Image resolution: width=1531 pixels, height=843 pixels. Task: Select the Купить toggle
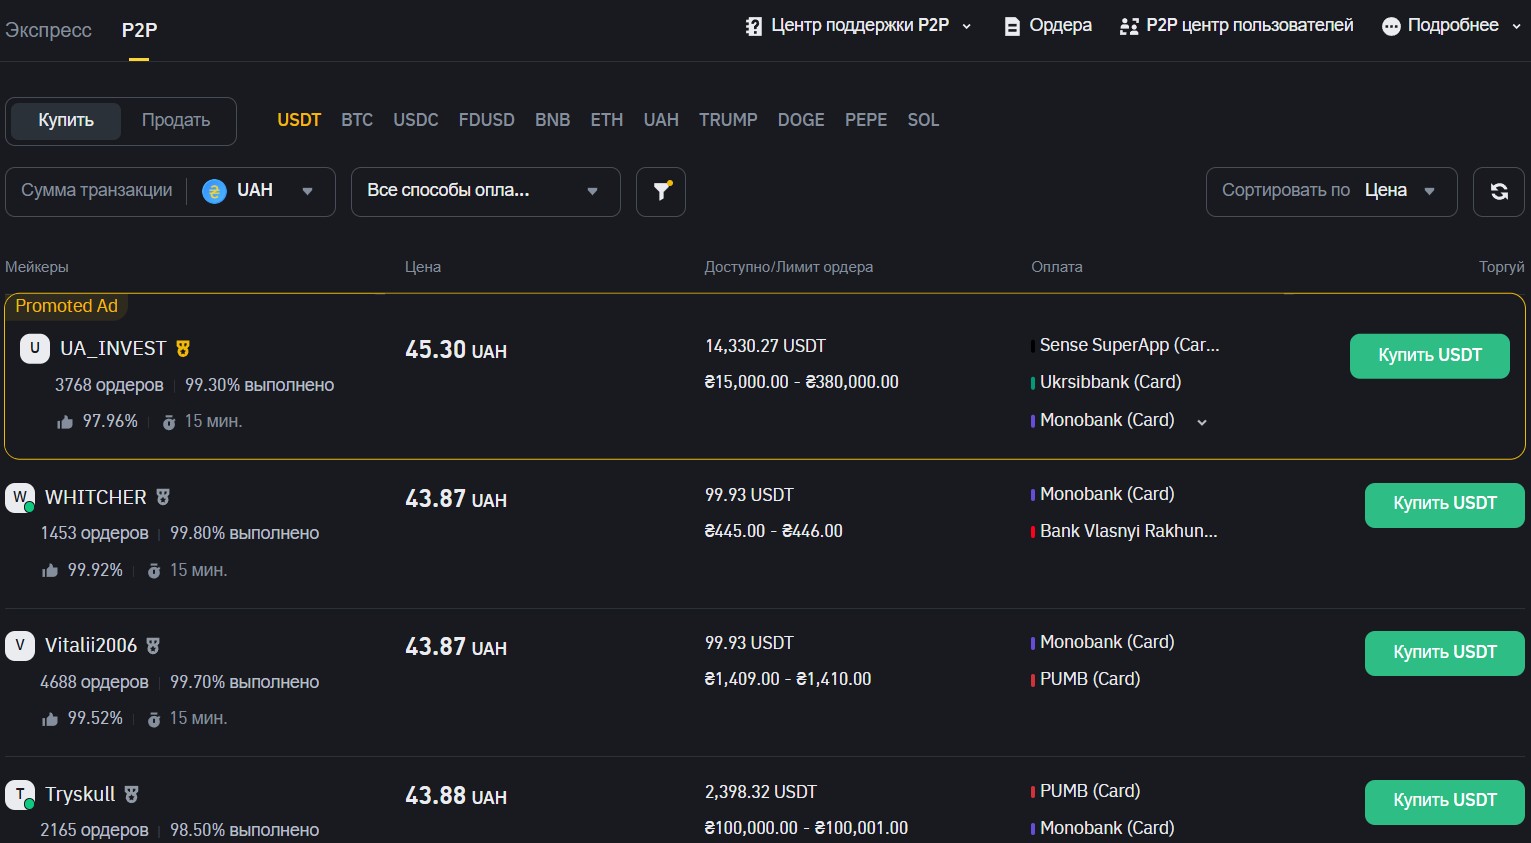(x=66, y=121)
